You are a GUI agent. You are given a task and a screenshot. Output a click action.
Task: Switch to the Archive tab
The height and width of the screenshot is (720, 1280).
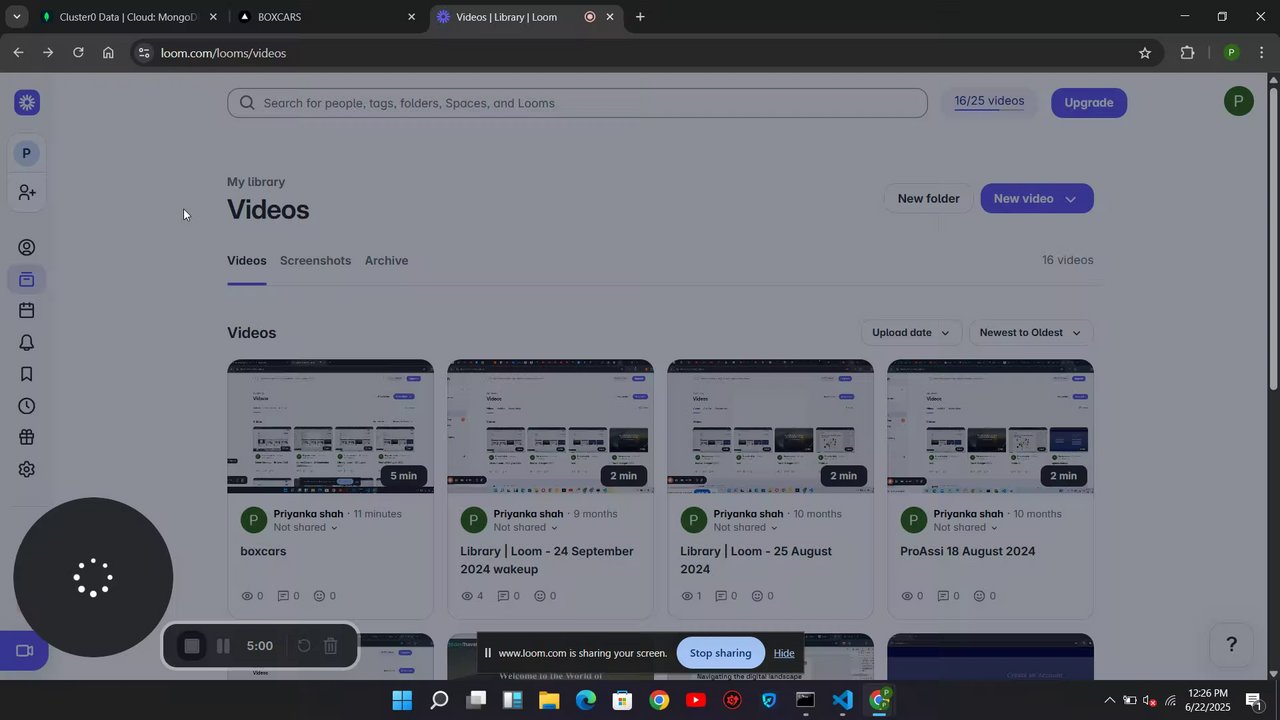[x=386, y=261]
